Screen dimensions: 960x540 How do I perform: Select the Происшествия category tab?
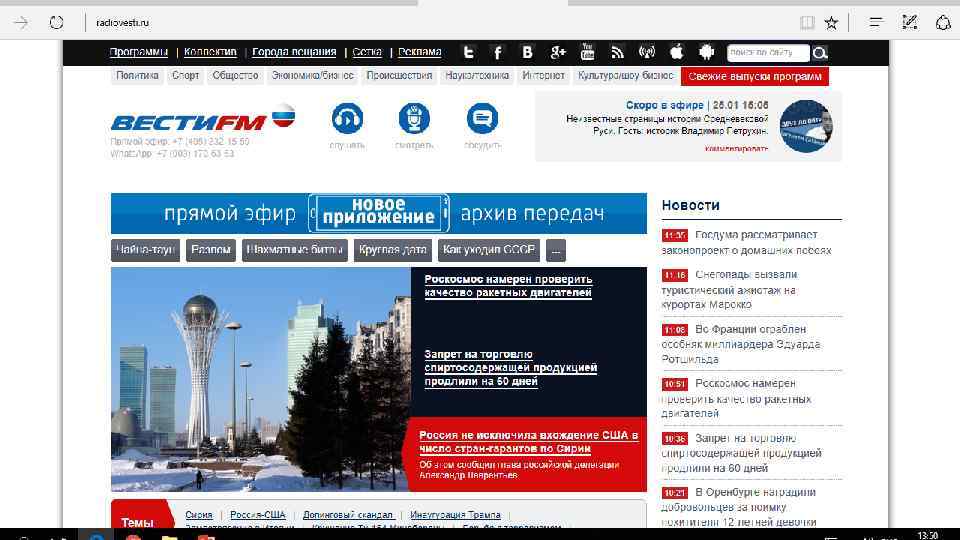[399, 76]
